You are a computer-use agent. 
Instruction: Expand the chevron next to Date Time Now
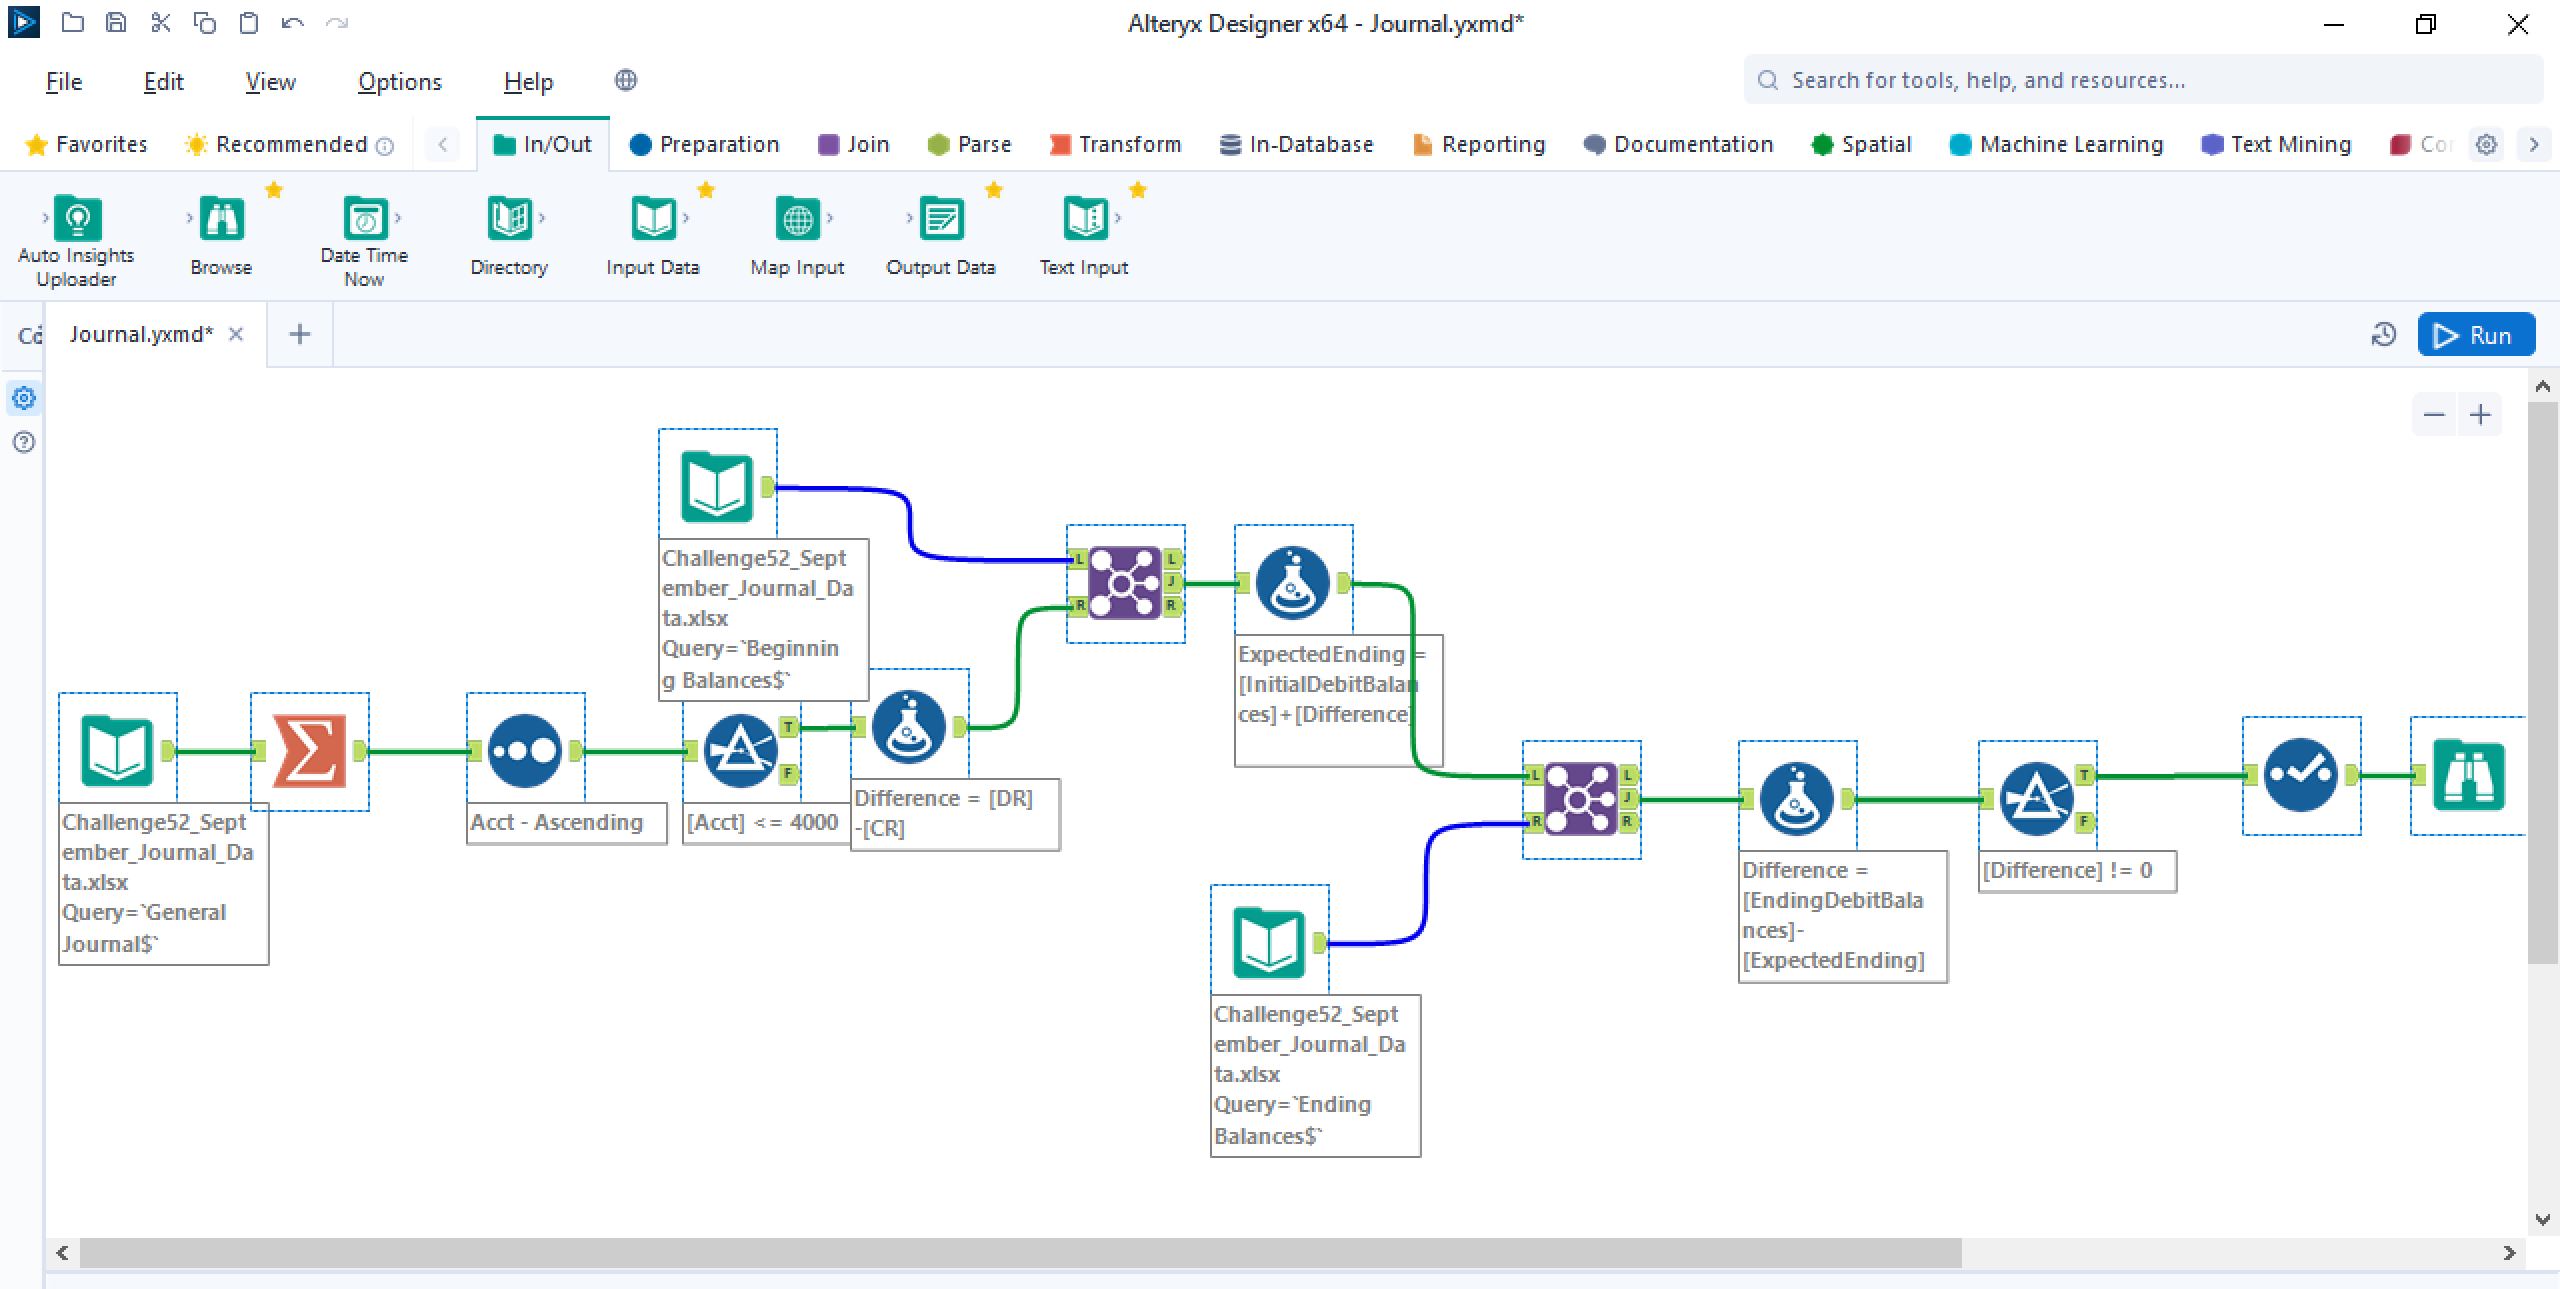(398, 218)
